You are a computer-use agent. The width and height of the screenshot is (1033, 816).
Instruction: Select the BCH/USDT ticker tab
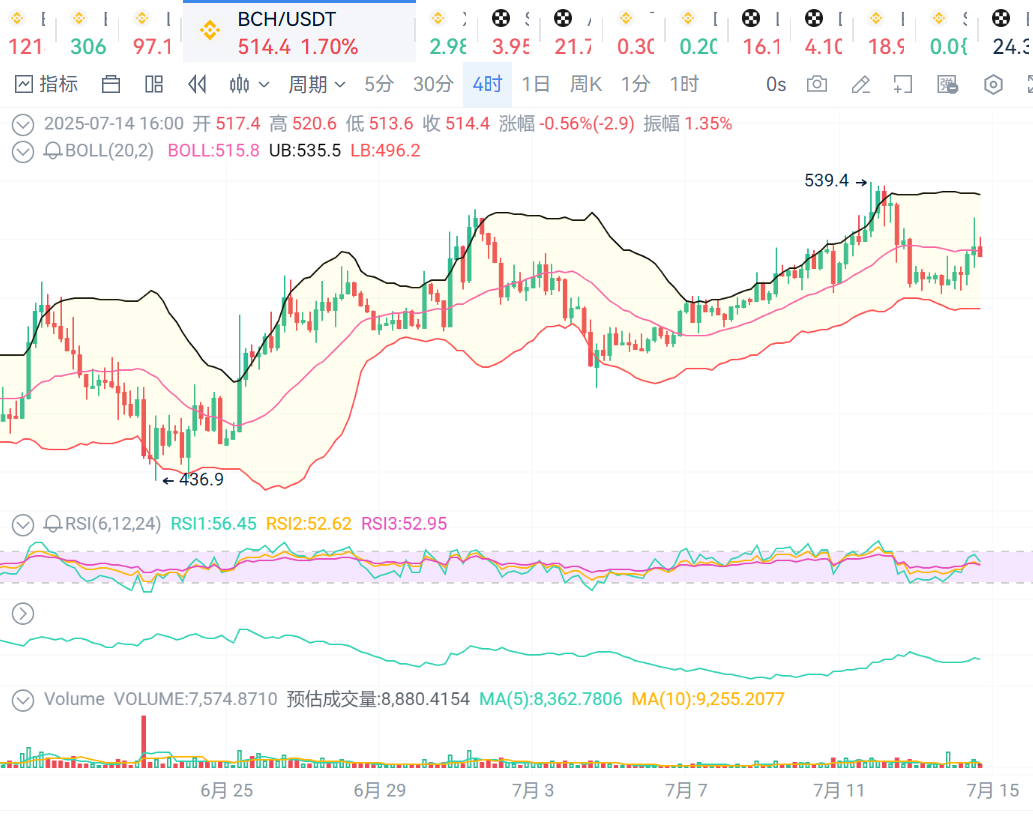299,31
